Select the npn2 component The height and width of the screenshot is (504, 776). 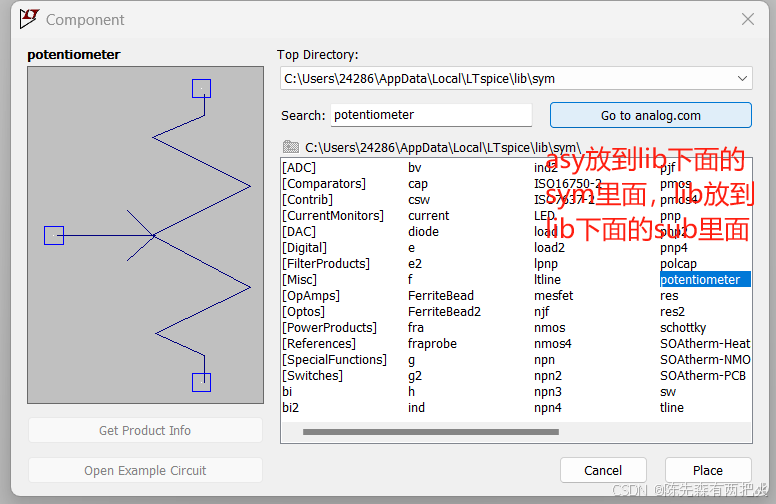(x=548, y=376)
